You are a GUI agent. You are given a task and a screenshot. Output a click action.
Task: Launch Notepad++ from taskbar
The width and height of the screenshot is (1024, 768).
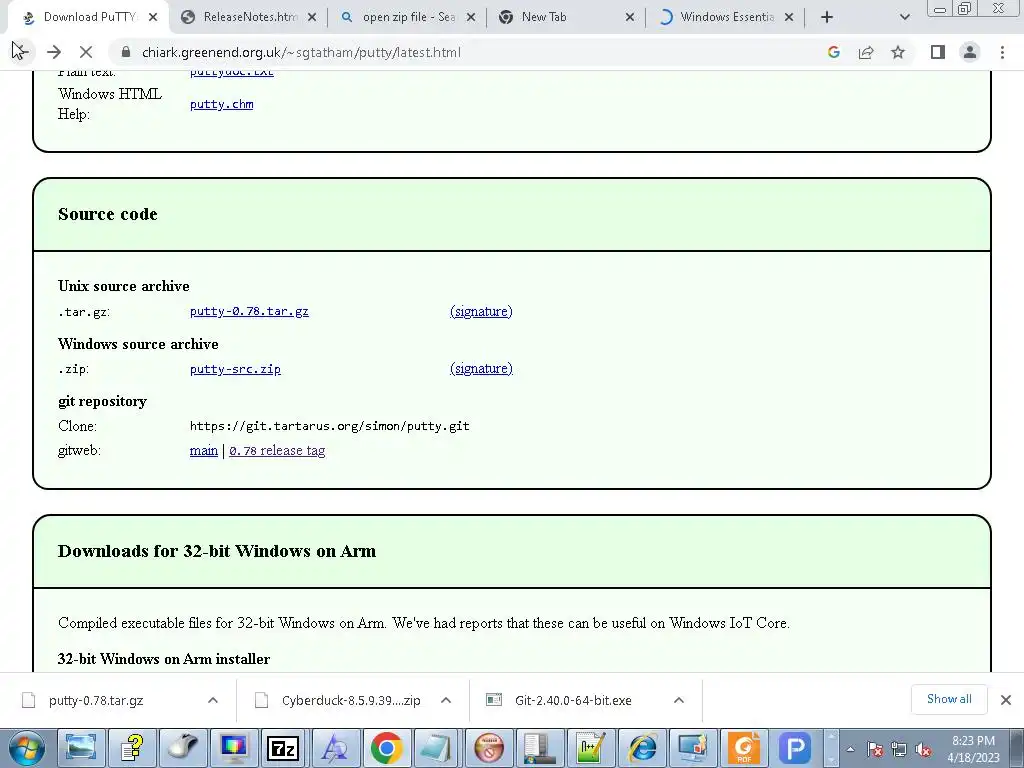[x=590, y=748]
